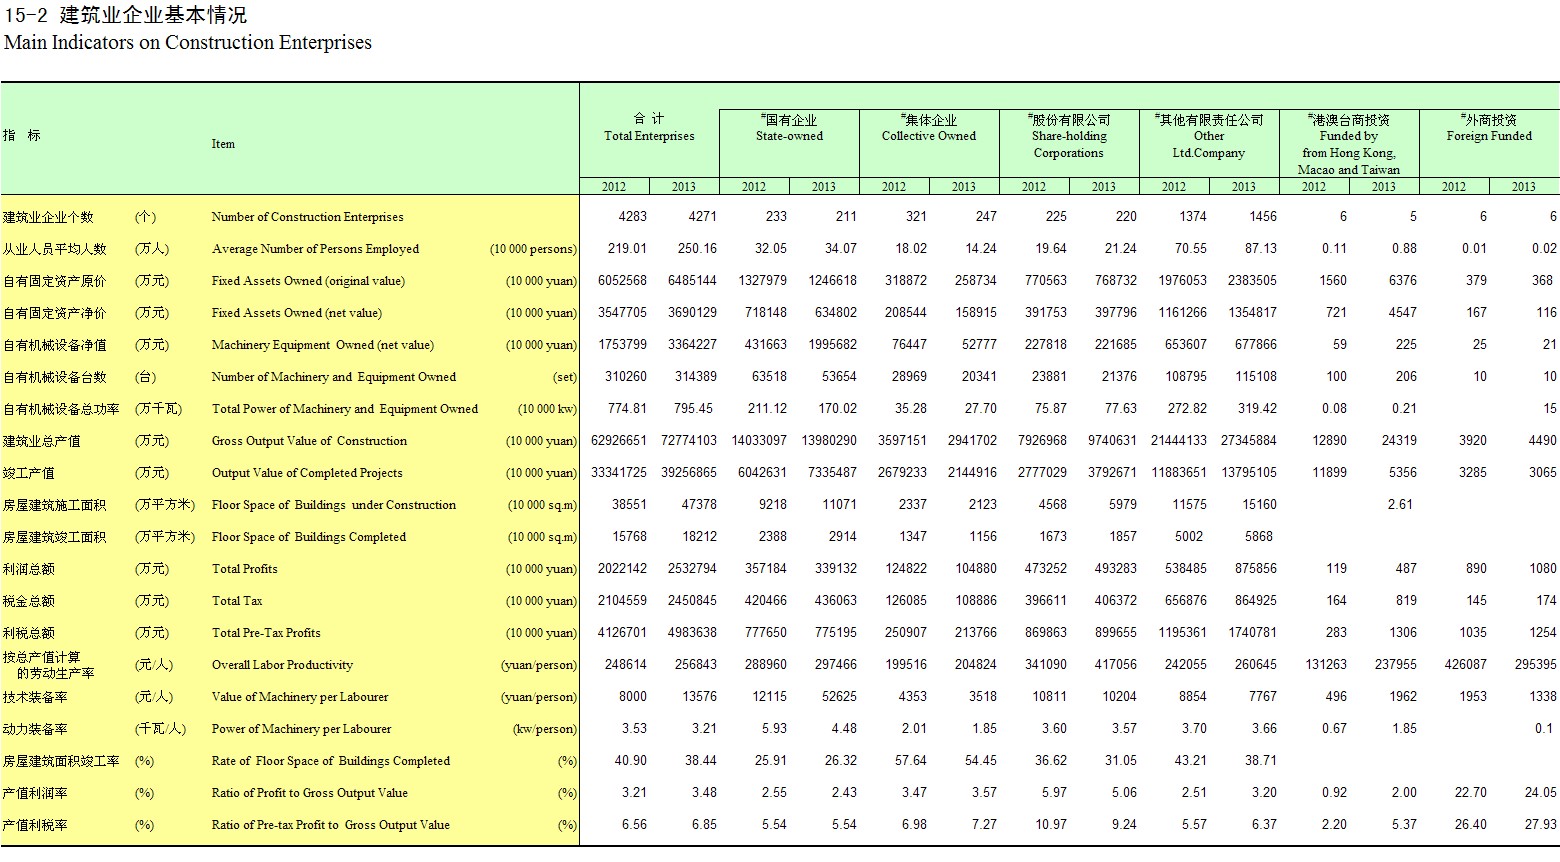The height and width of the screenshot is (862, 1560).
Task: Select cell value 426087 under Foreign Funded
Action: (1466, 665)
